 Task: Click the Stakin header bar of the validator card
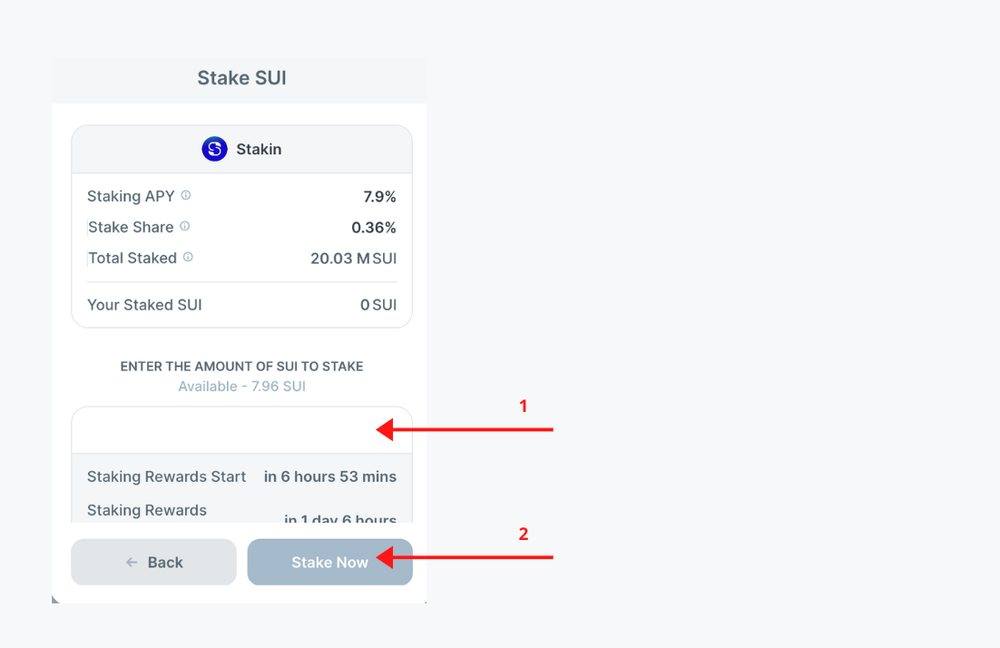point(240,148)
